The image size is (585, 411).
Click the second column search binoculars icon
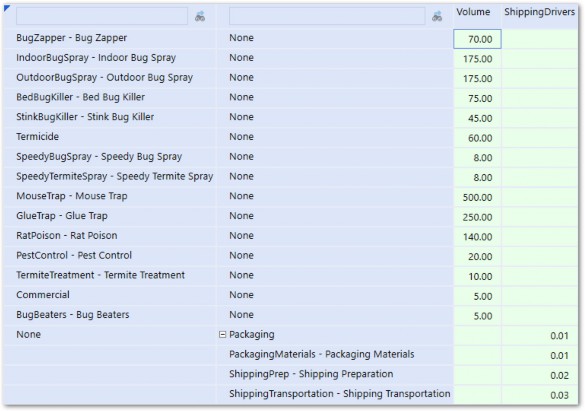437,16
